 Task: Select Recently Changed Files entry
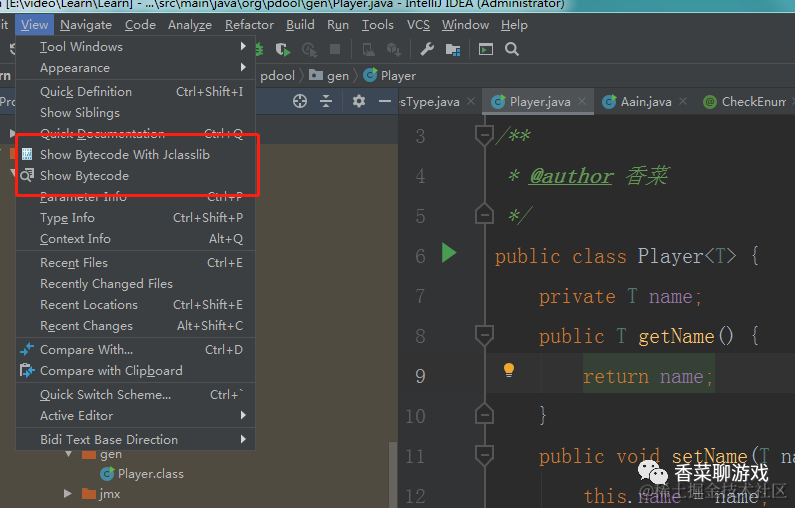135,284
